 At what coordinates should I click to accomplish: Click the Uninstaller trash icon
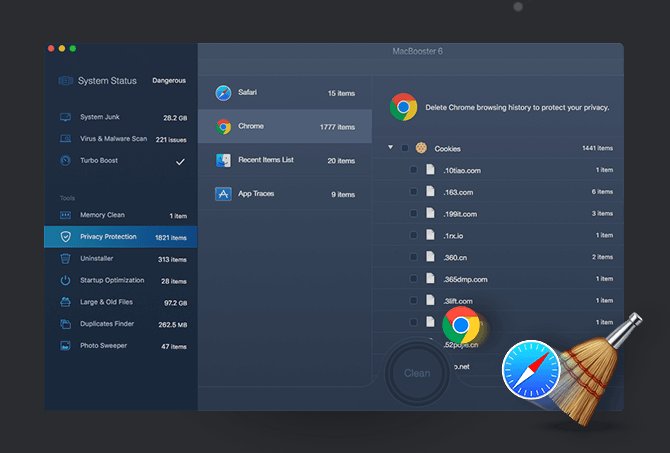tap(65, 259)
